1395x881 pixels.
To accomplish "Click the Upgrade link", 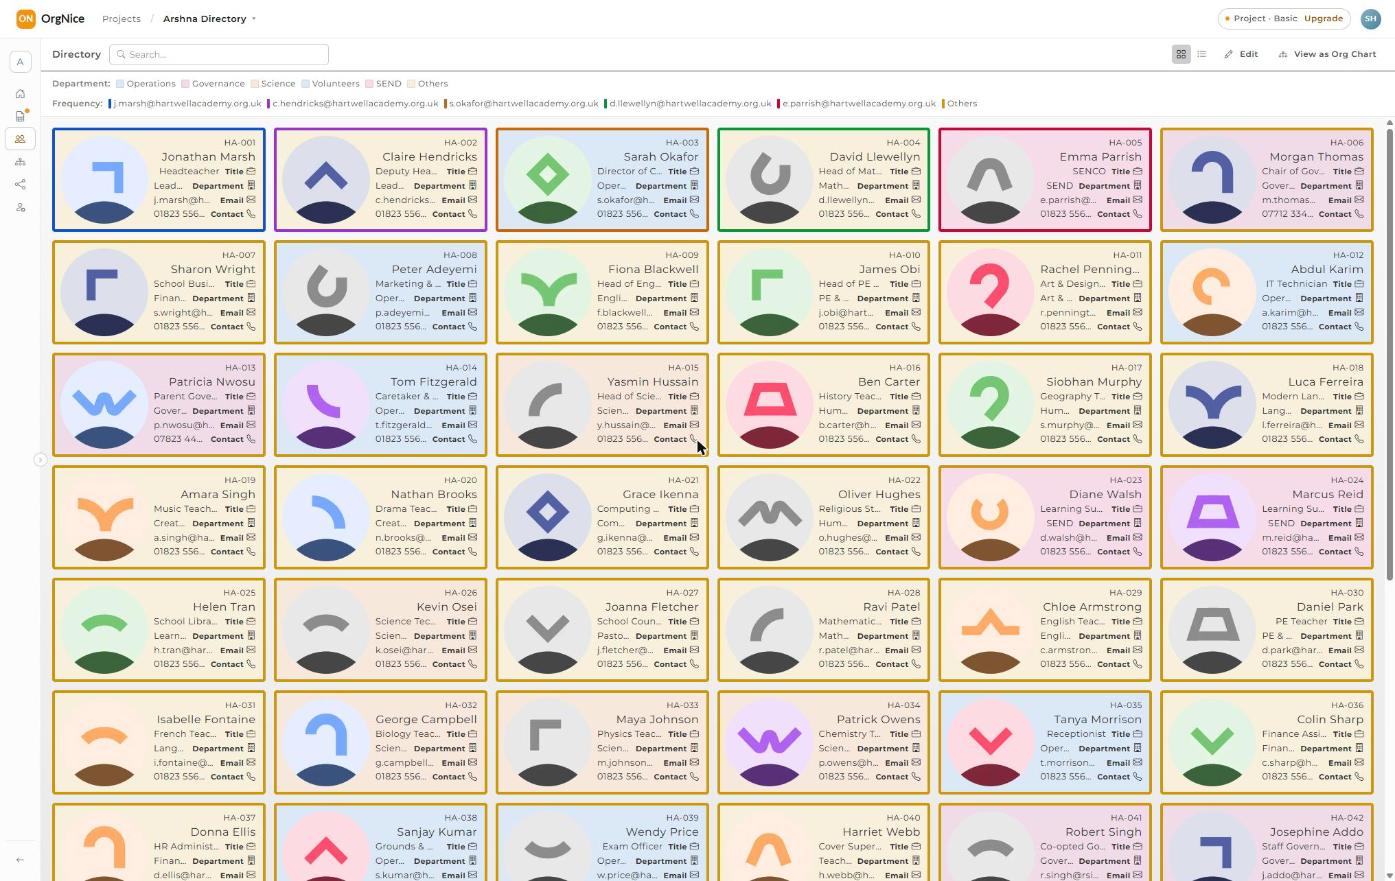I will 1323,18.
